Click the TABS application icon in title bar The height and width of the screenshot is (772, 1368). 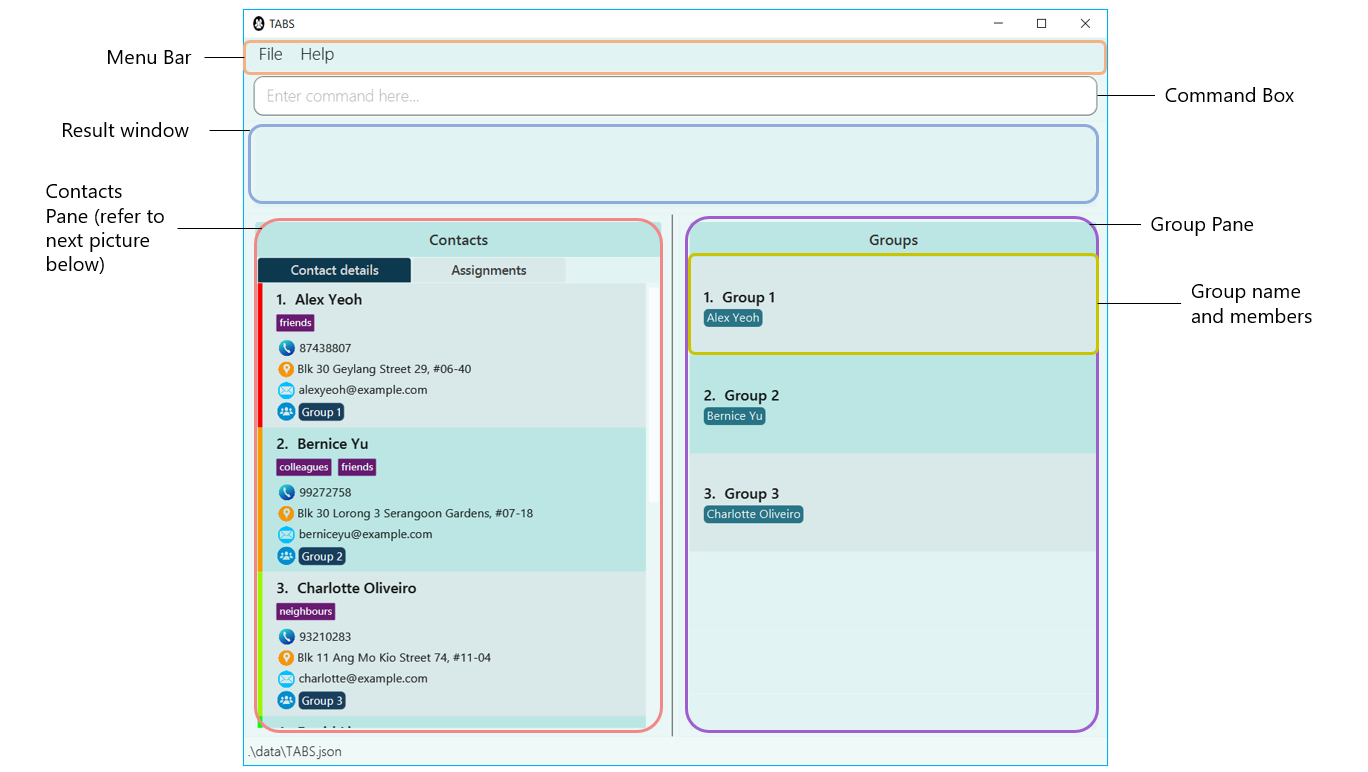(x=257, y=22)
